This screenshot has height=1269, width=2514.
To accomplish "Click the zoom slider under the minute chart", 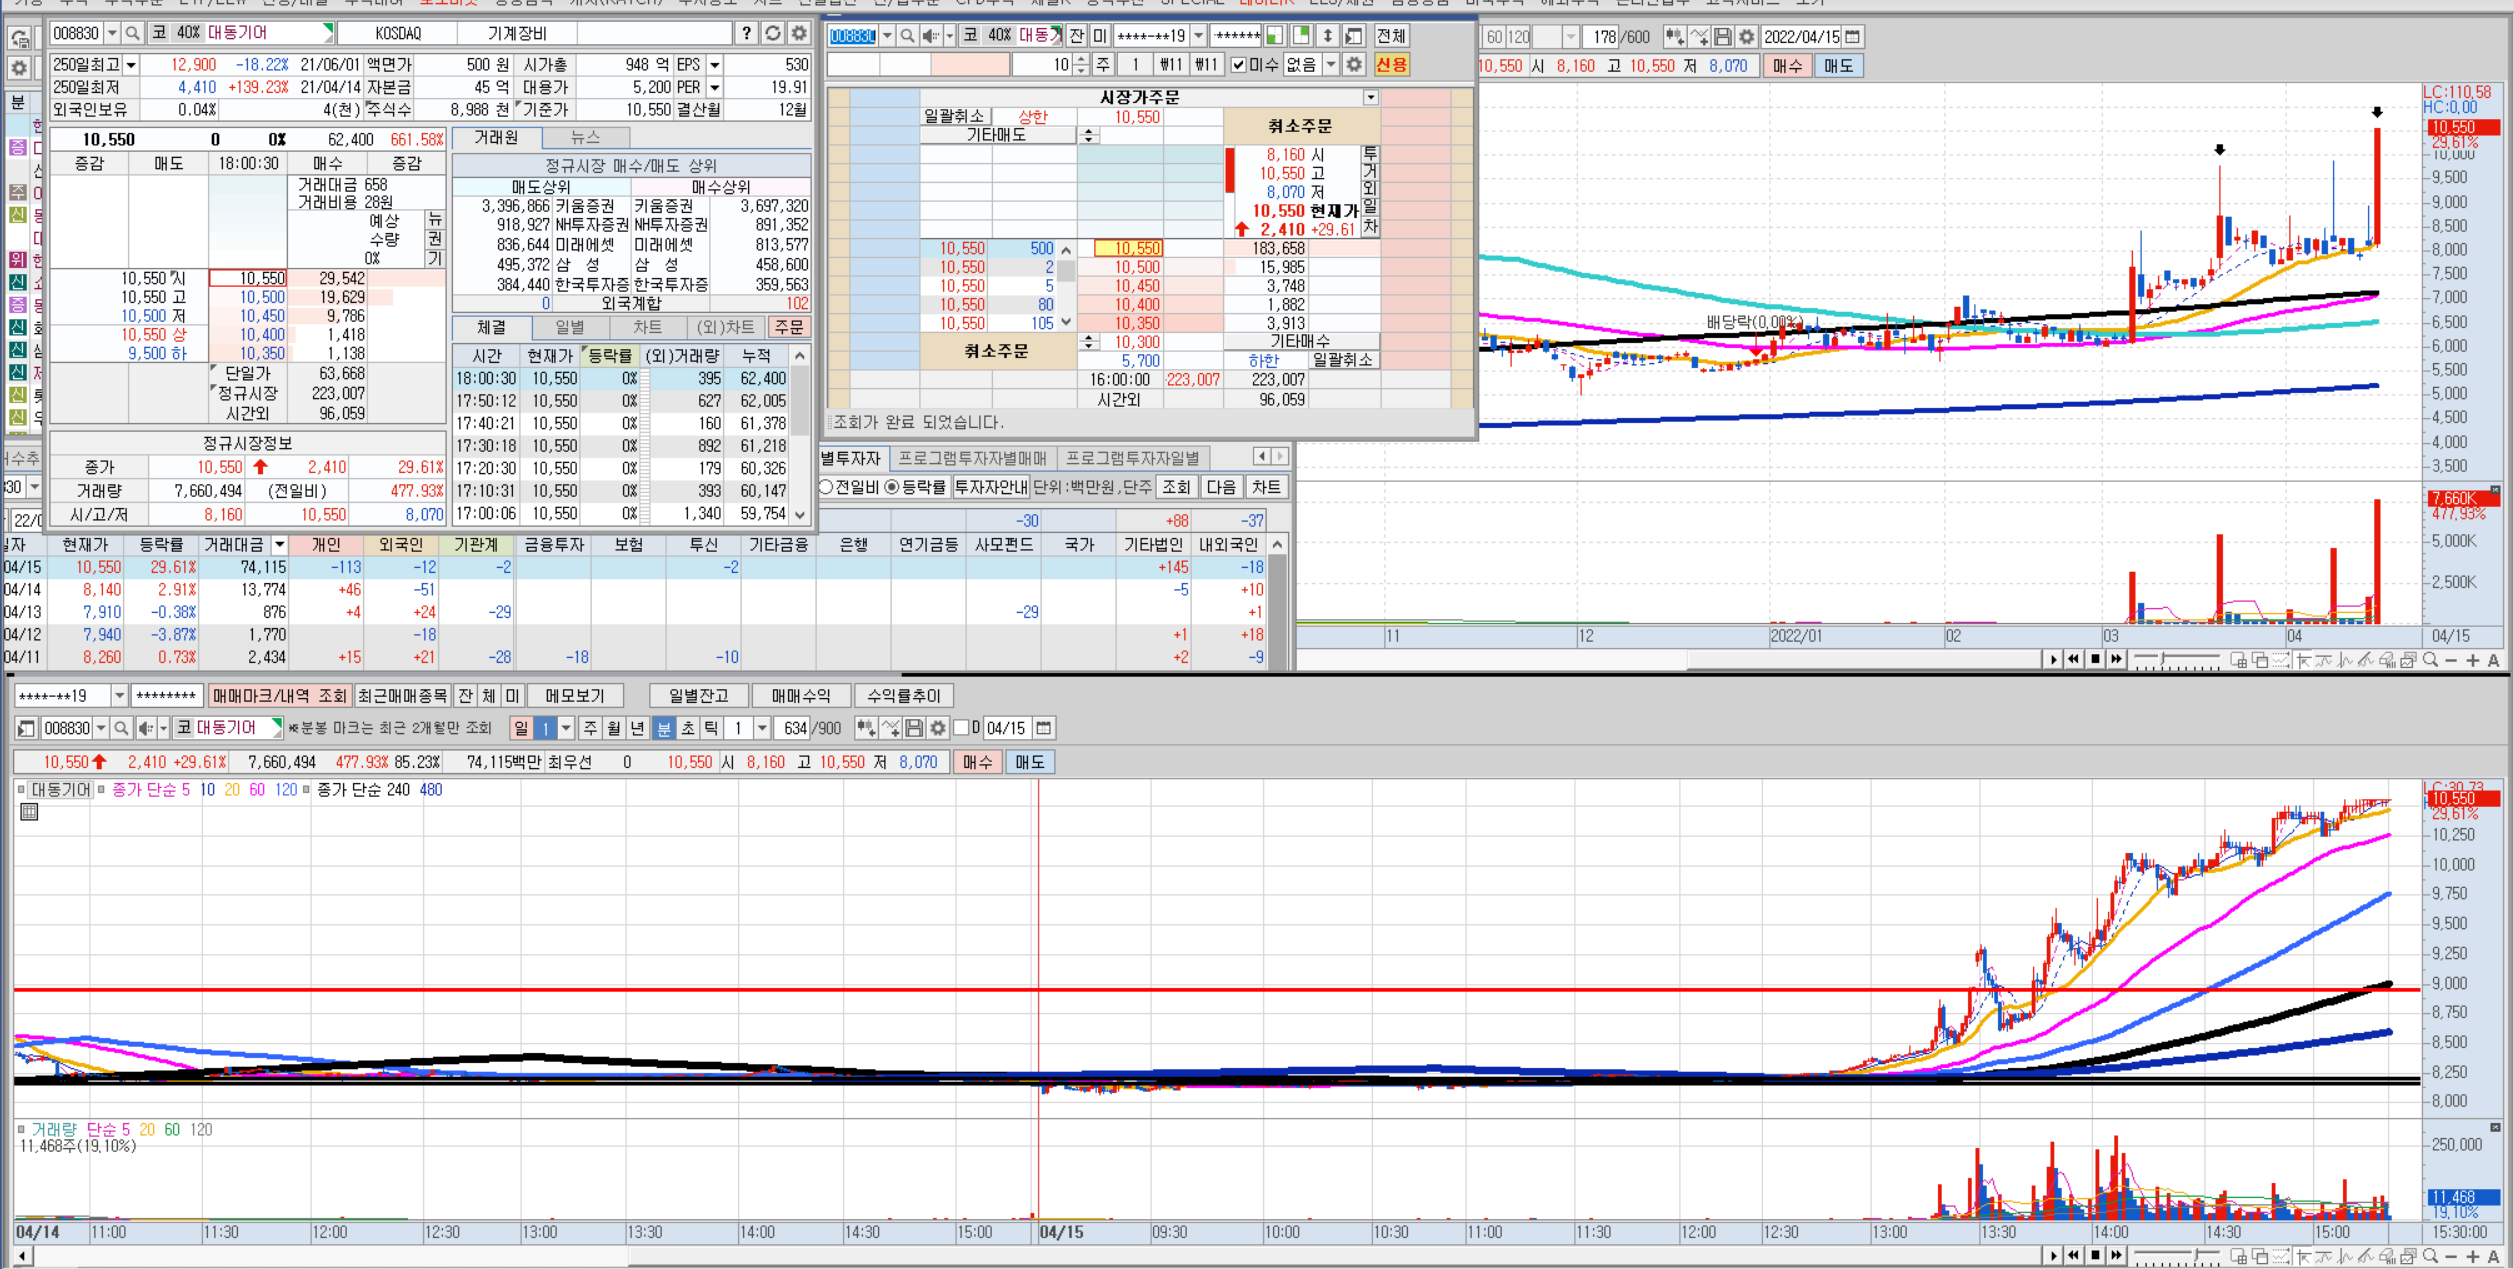I will point(2177,1256).
